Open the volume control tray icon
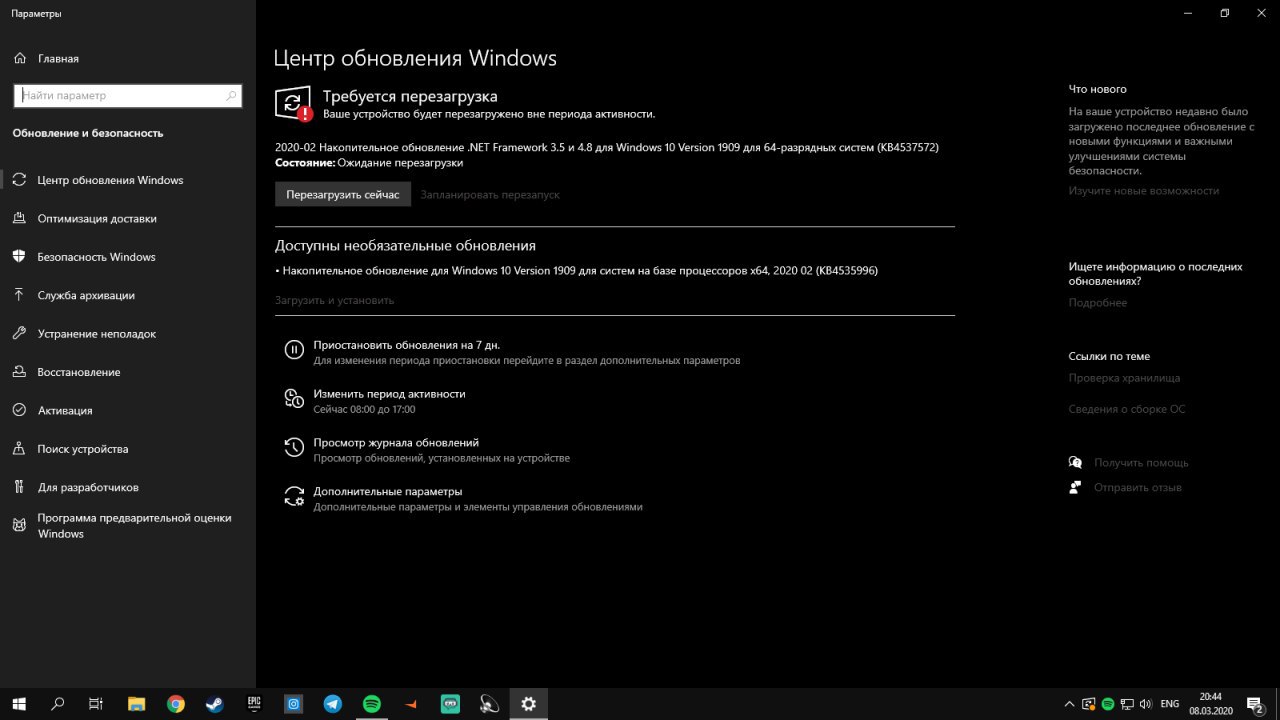Screen dimensions: 1280x720 pyautogui.click(x=1145, y=704)
